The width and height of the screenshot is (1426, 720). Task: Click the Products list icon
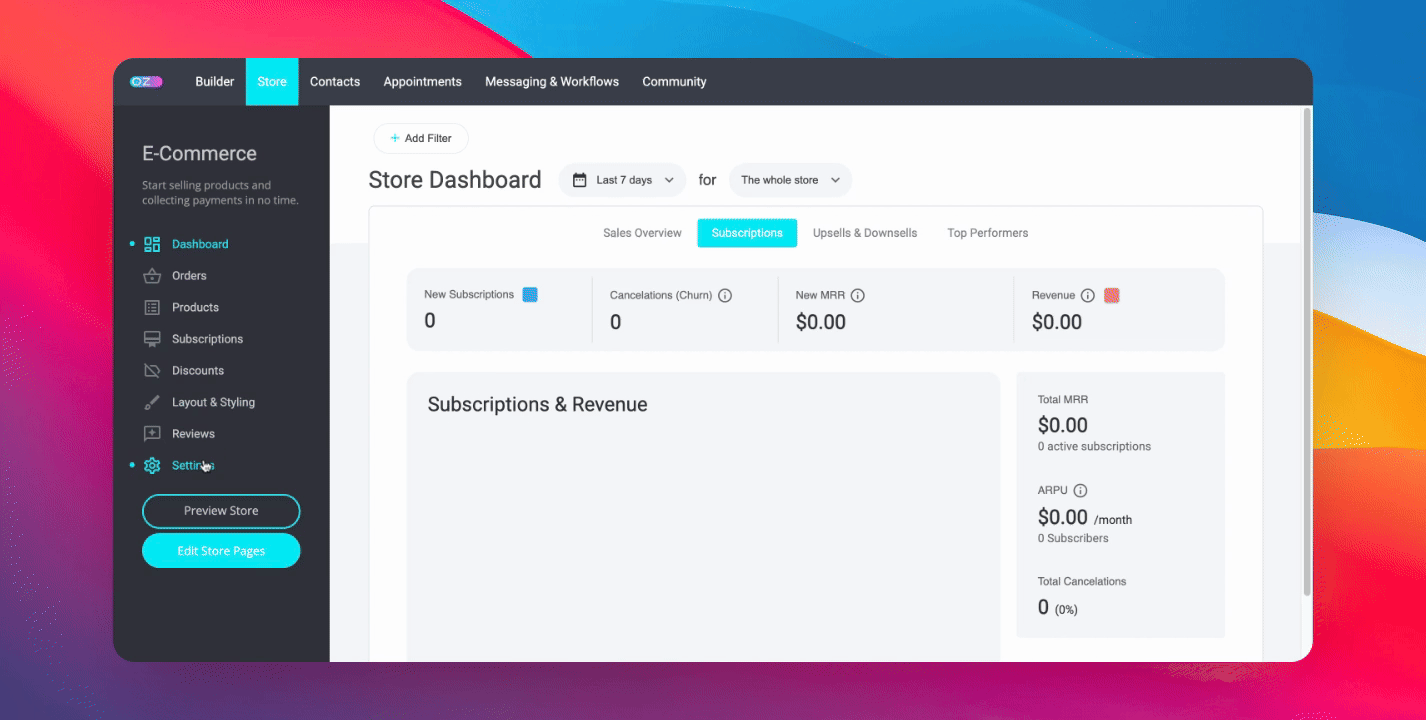pyautogui.click(x=152, y=307)
